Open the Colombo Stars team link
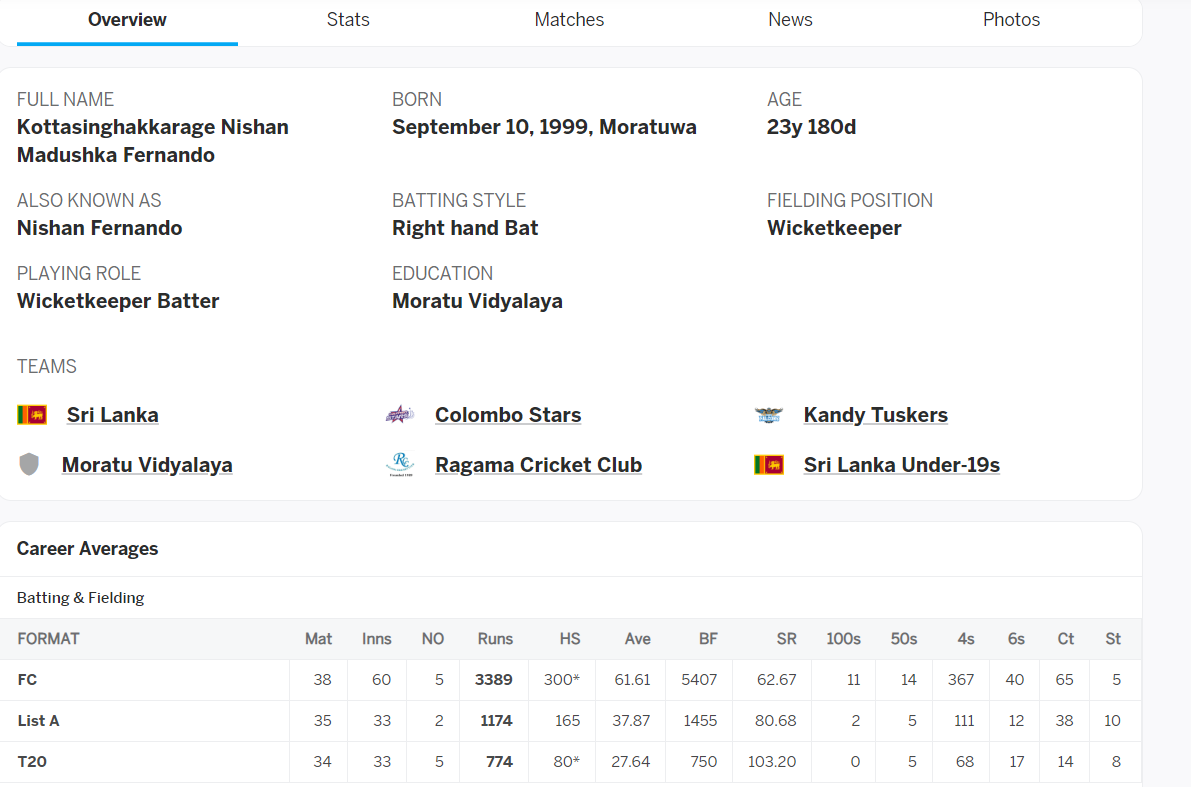Screen dimensions: 1191x787 click(x=508, y=415)
